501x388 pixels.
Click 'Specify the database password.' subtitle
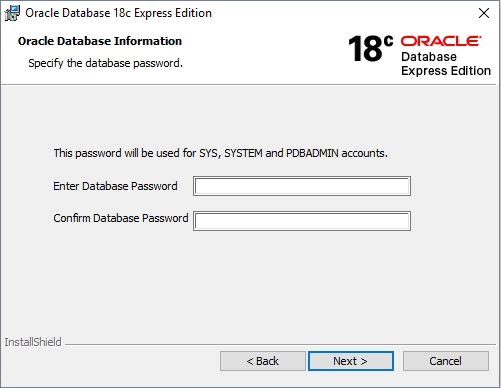tap(105, 63)
